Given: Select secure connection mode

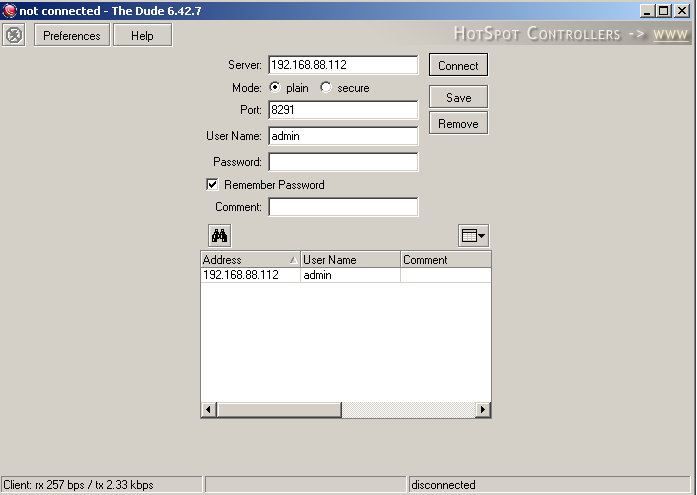Looking at the screenshot, I should pos(326,88).
